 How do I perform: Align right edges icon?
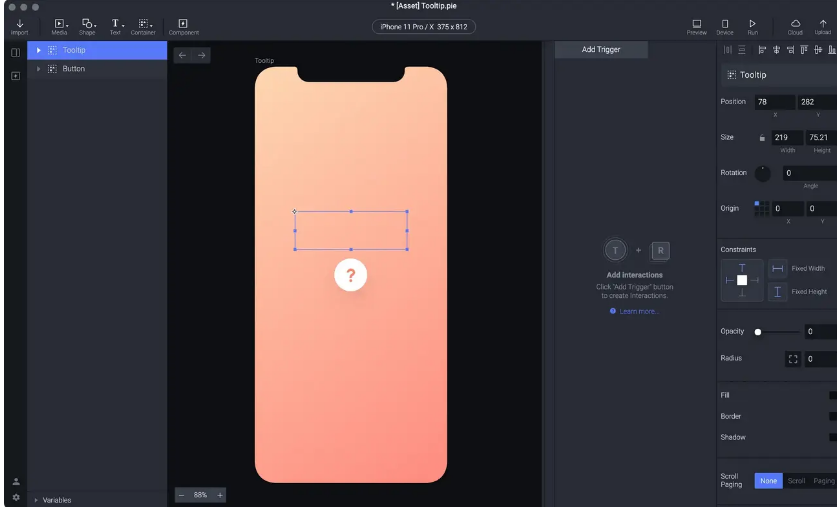tap(790, 50)
